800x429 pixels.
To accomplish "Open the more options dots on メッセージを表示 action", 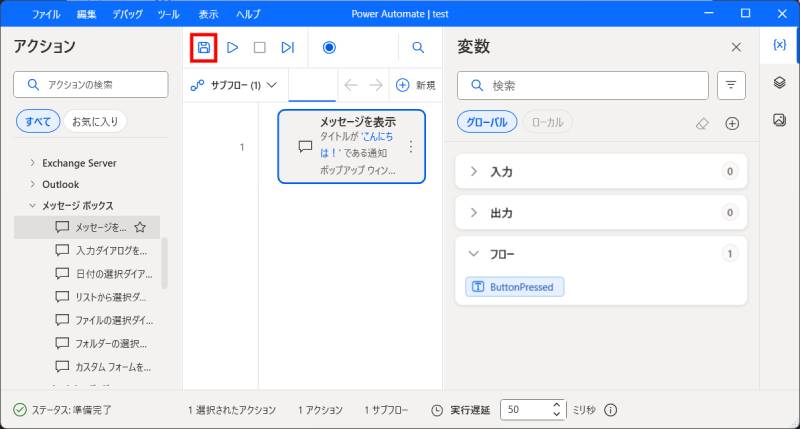I will click(x=411, y=147).
